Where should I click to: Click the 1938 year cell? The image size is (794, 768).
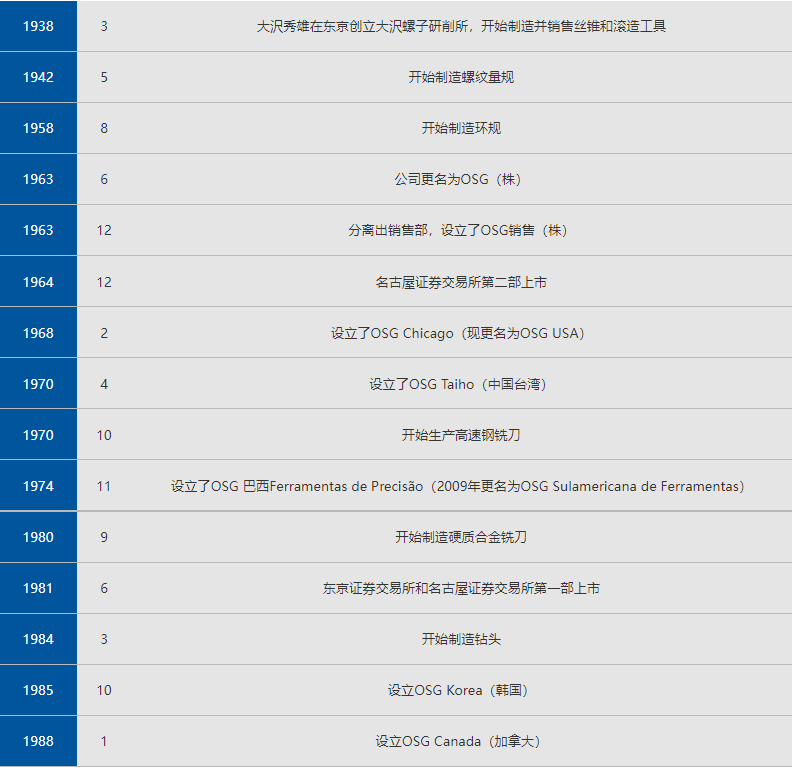38,26
